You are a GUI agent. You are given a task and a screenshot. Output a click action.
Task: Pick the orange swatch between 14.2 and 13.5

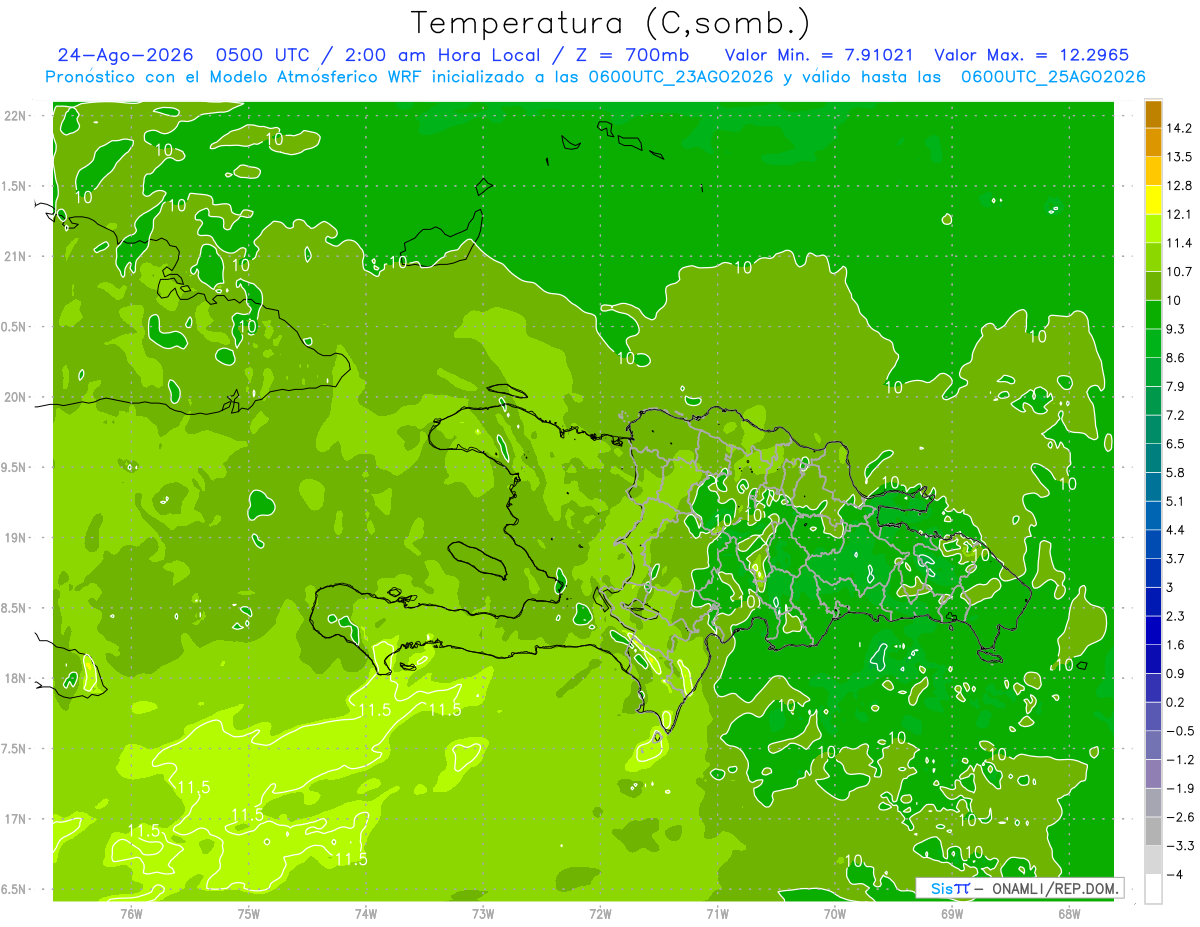pos(1153,143)
